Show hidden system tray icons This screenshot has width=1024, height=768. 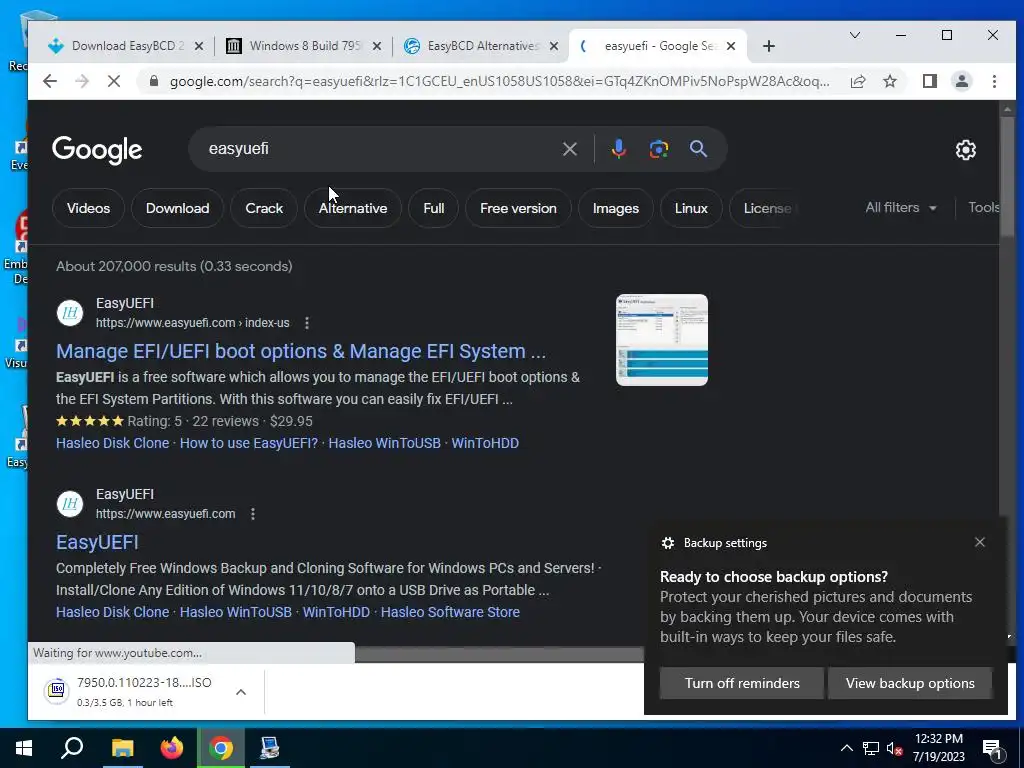[x=846, y=748]
